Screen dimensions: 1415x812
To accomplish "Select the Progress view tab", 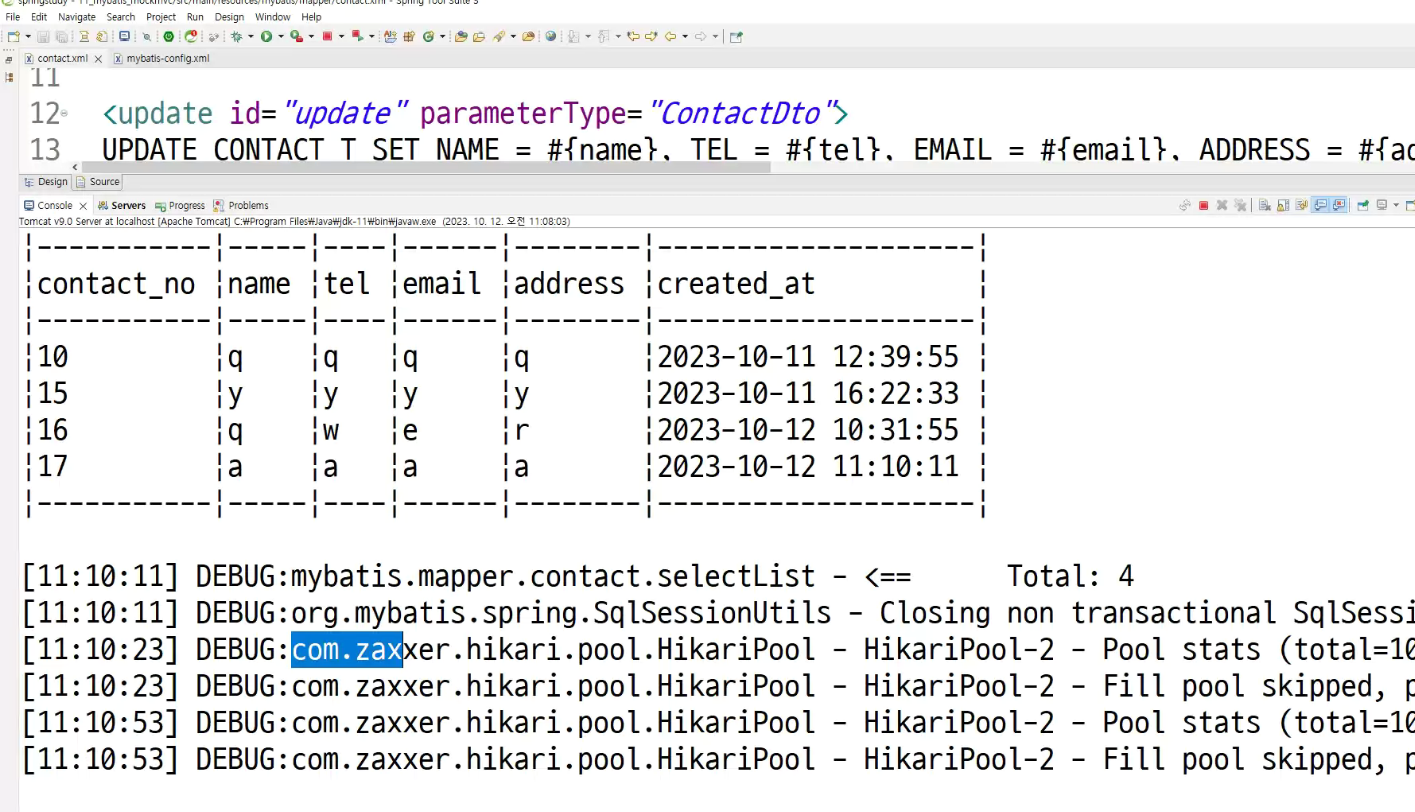I will click(180, 205).
